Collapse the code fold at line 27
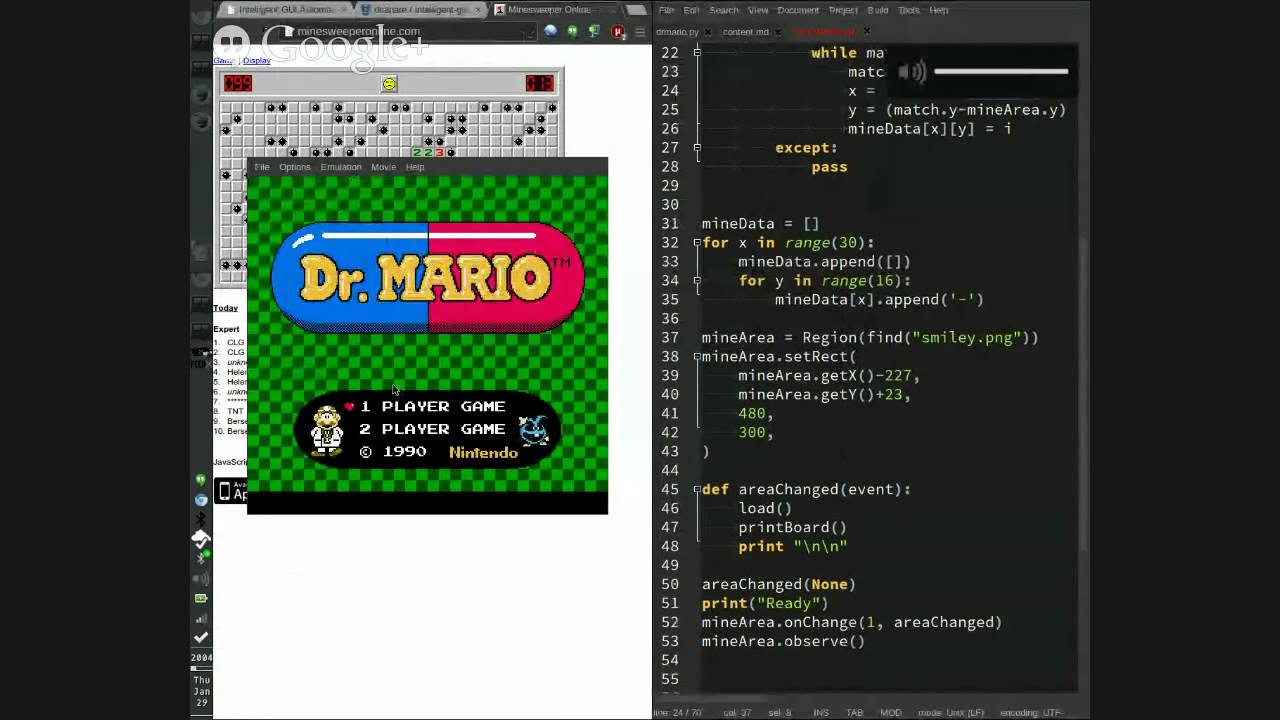Screen dimensions: 1280x720 pyautogui.click(x=697, y=147)
